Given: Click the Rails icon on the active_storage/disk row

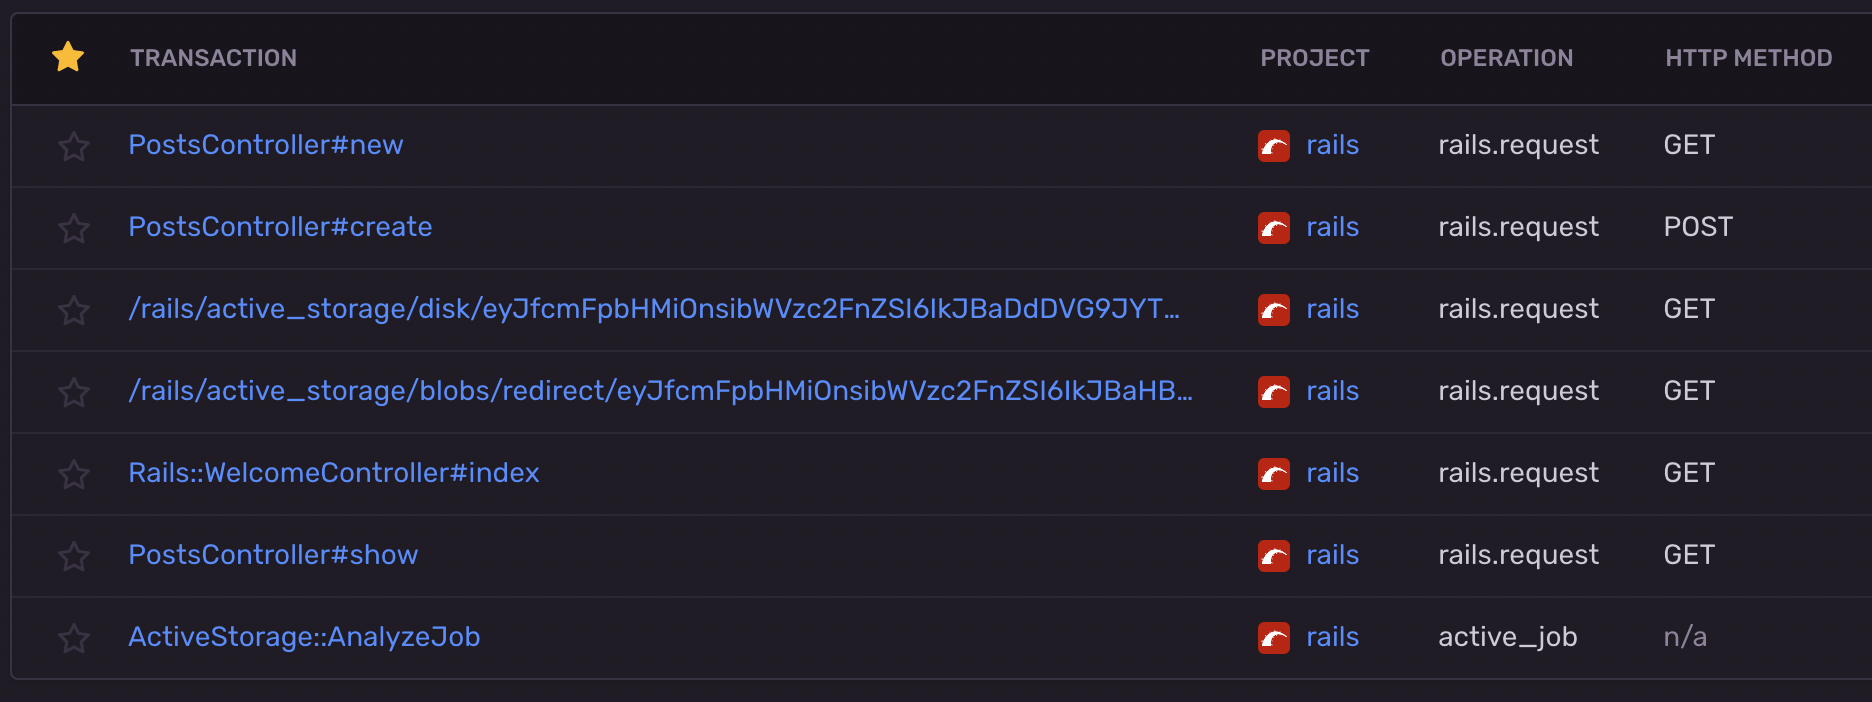Looking at the screenshot, I should point(1273,310).
